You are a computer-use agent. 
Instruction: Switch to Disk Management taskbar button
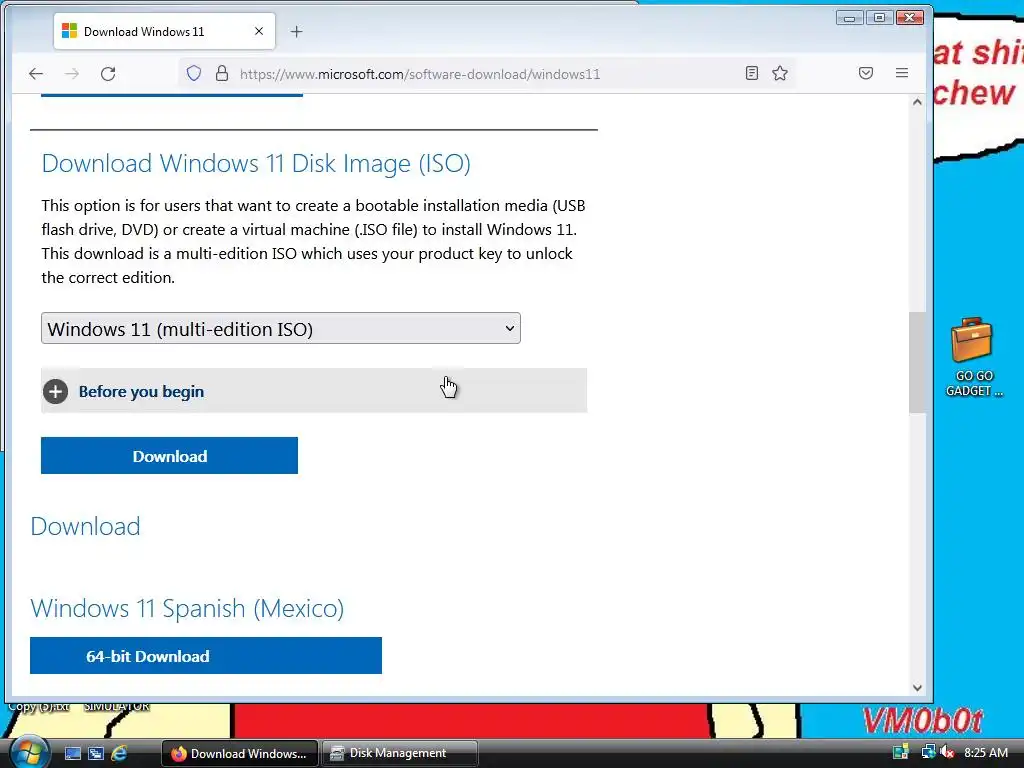(400, 753)
